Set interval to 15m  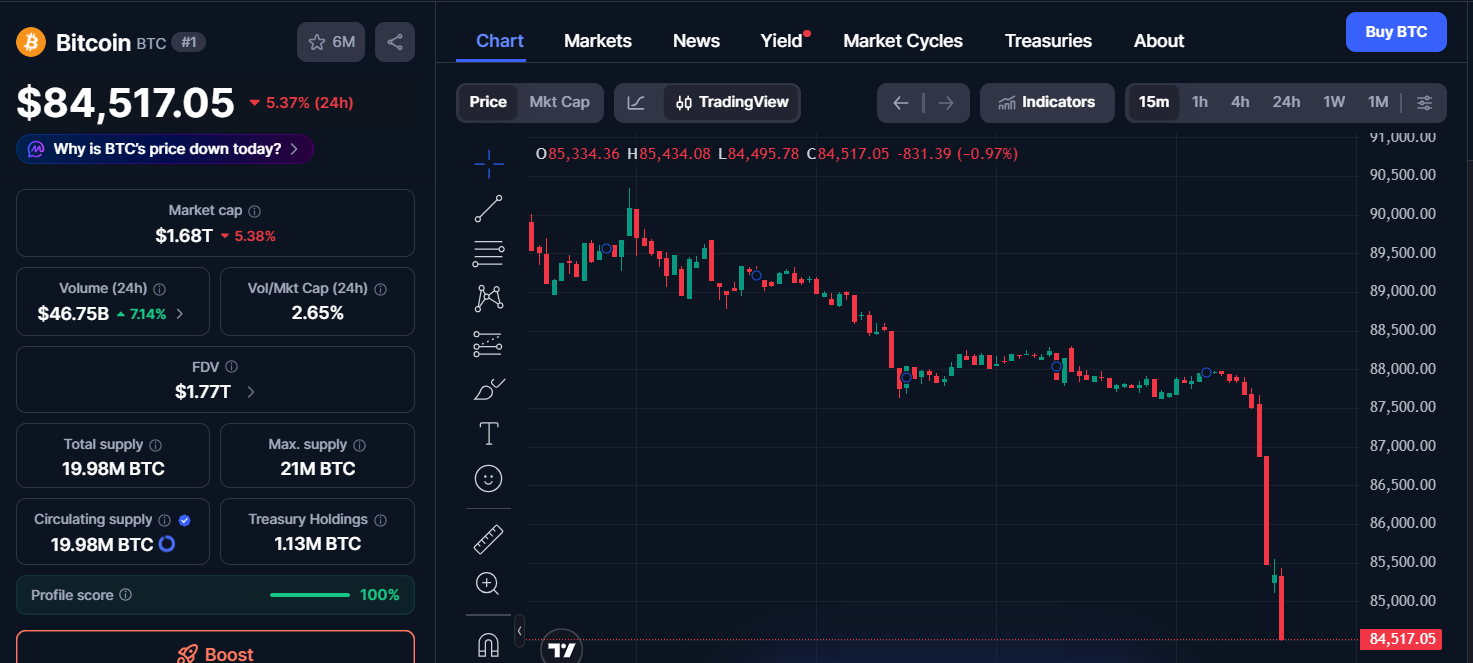(1154, 102)
